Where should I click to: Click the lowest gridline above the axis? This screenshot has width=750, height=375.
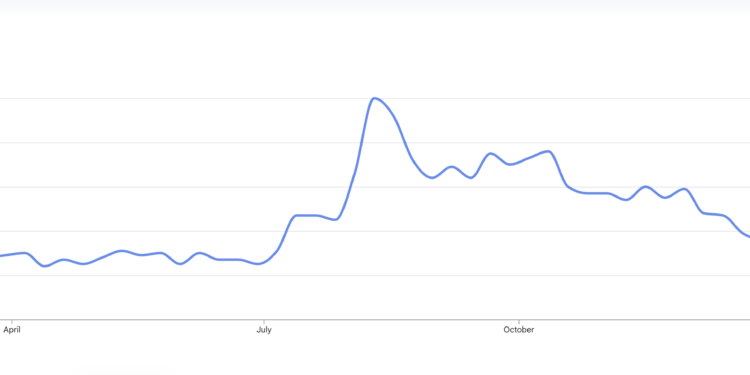pyautogui.click(x=375, y=276)
